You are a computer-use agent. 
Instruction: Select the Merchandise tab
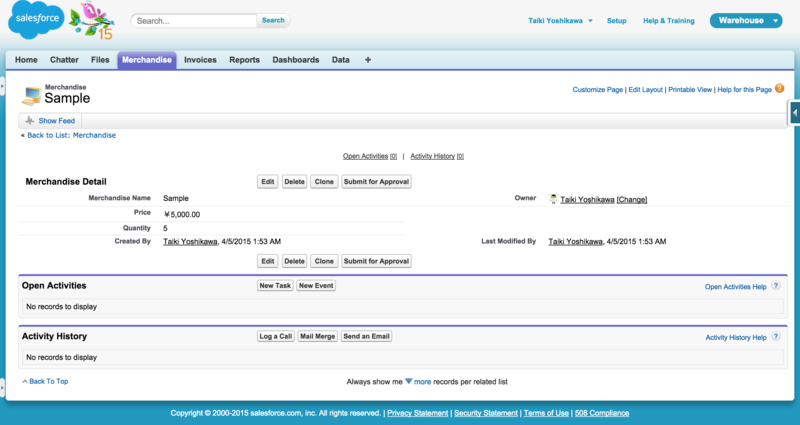tap(147, 60)
